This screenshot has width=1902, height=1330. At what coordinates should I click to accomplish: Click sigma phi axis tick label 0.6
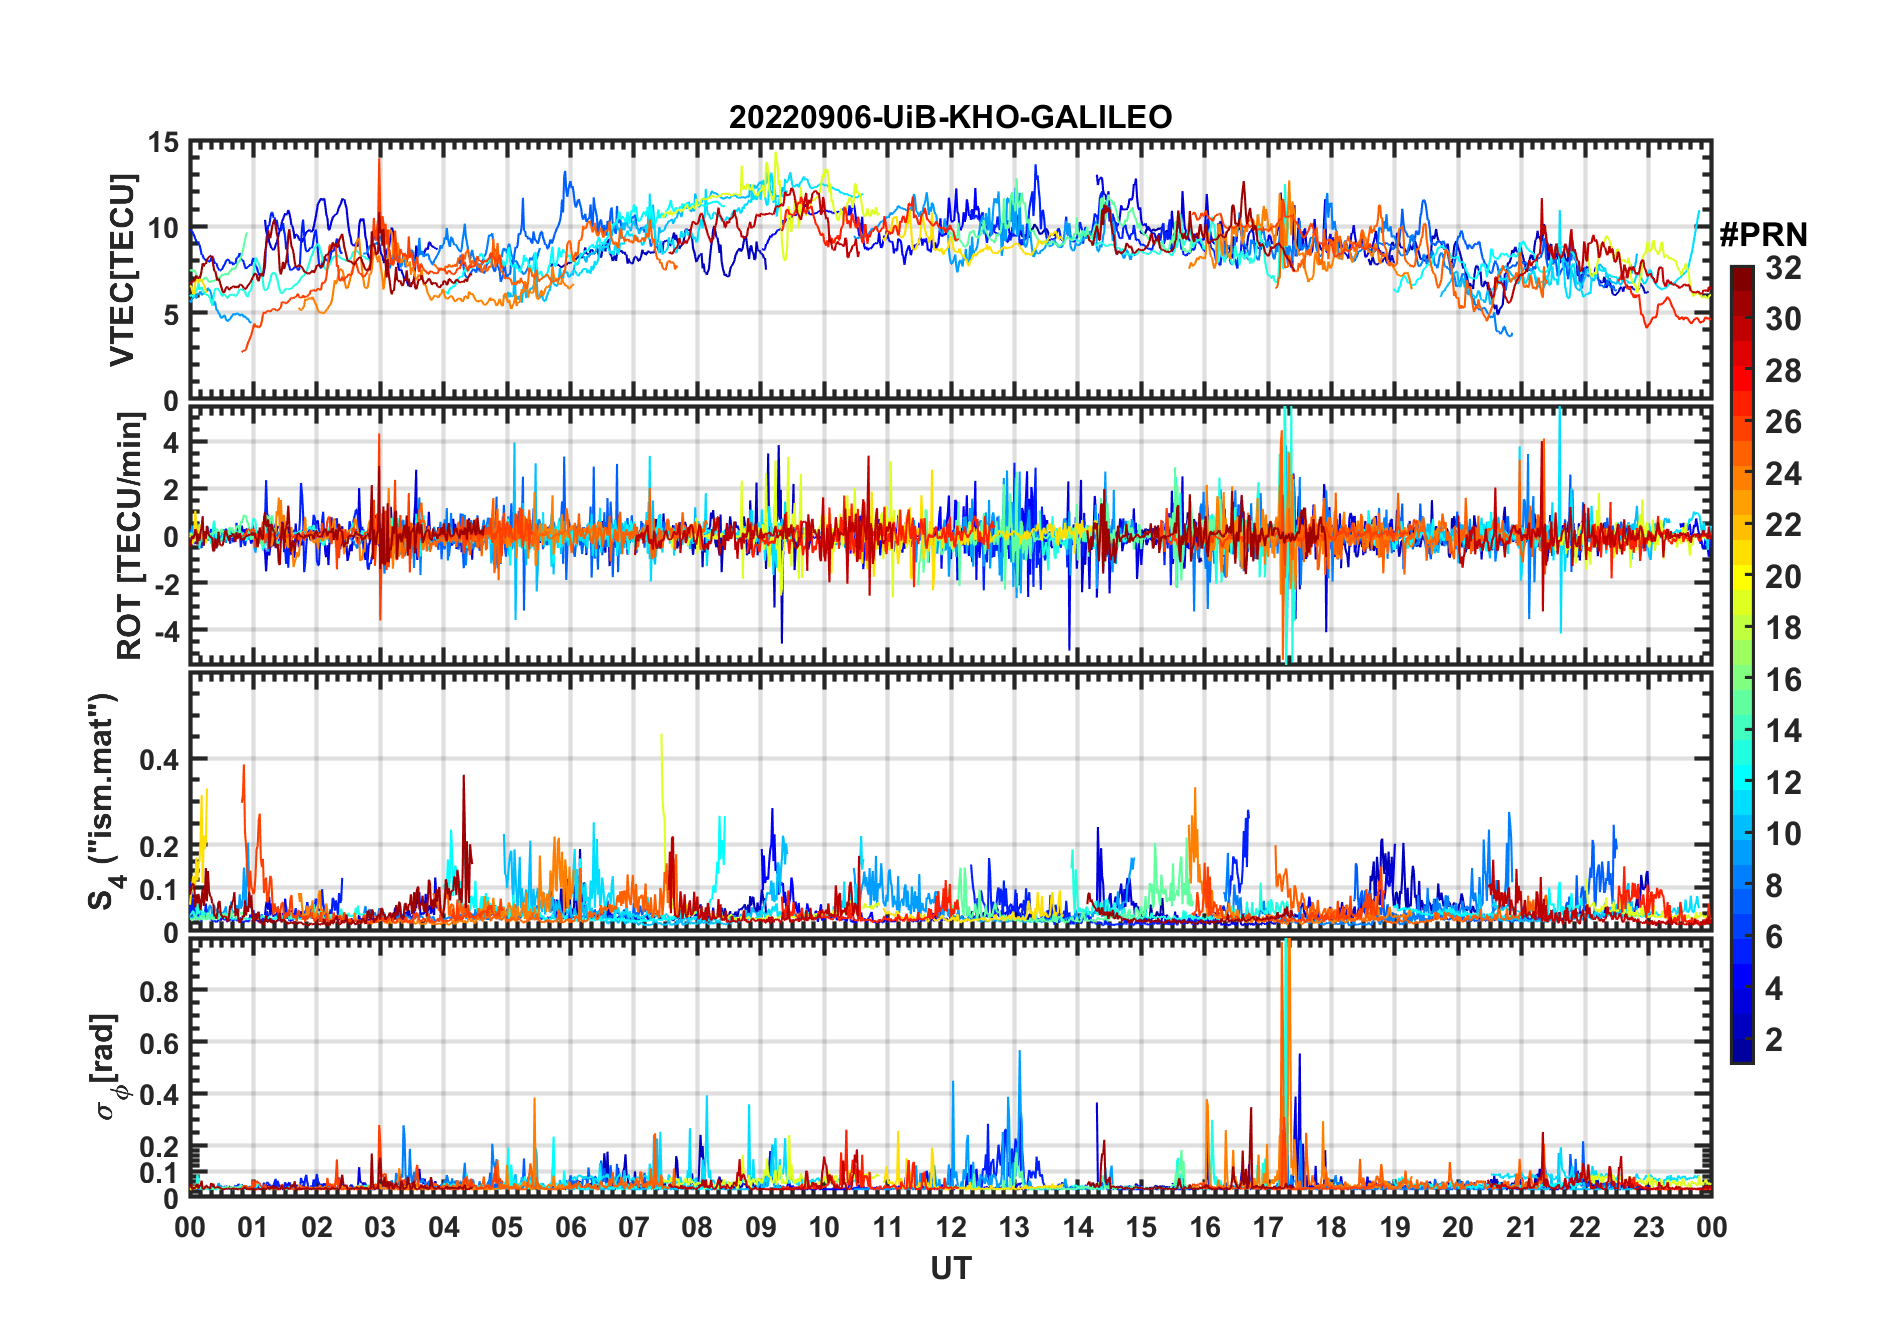[160, 1043]
